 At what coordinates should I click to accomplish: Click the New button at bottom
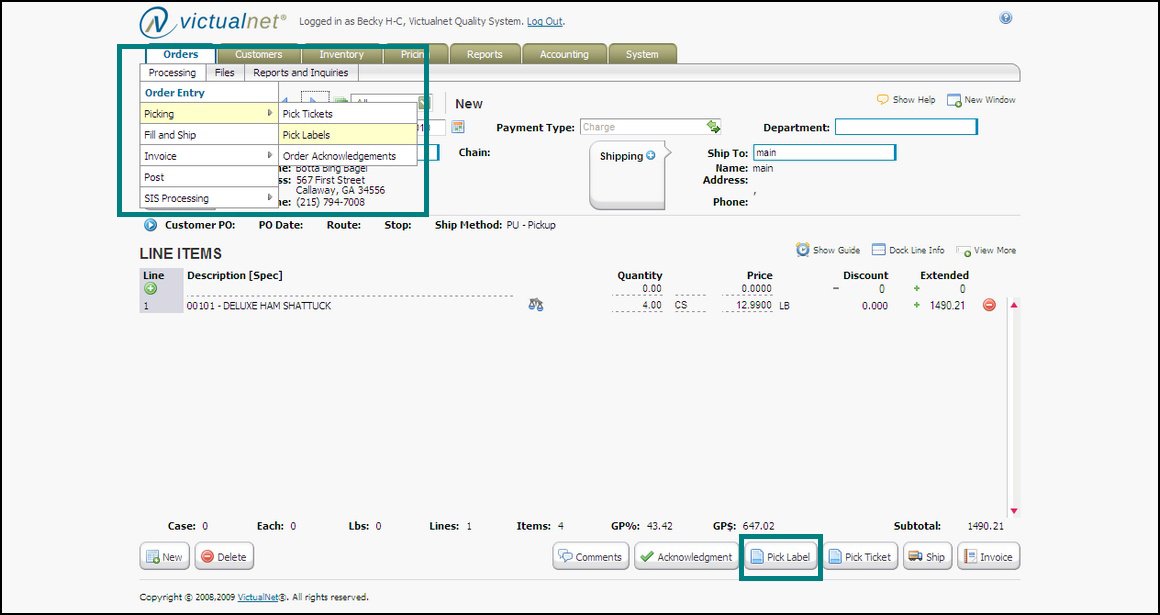click(x=164, y=557)
